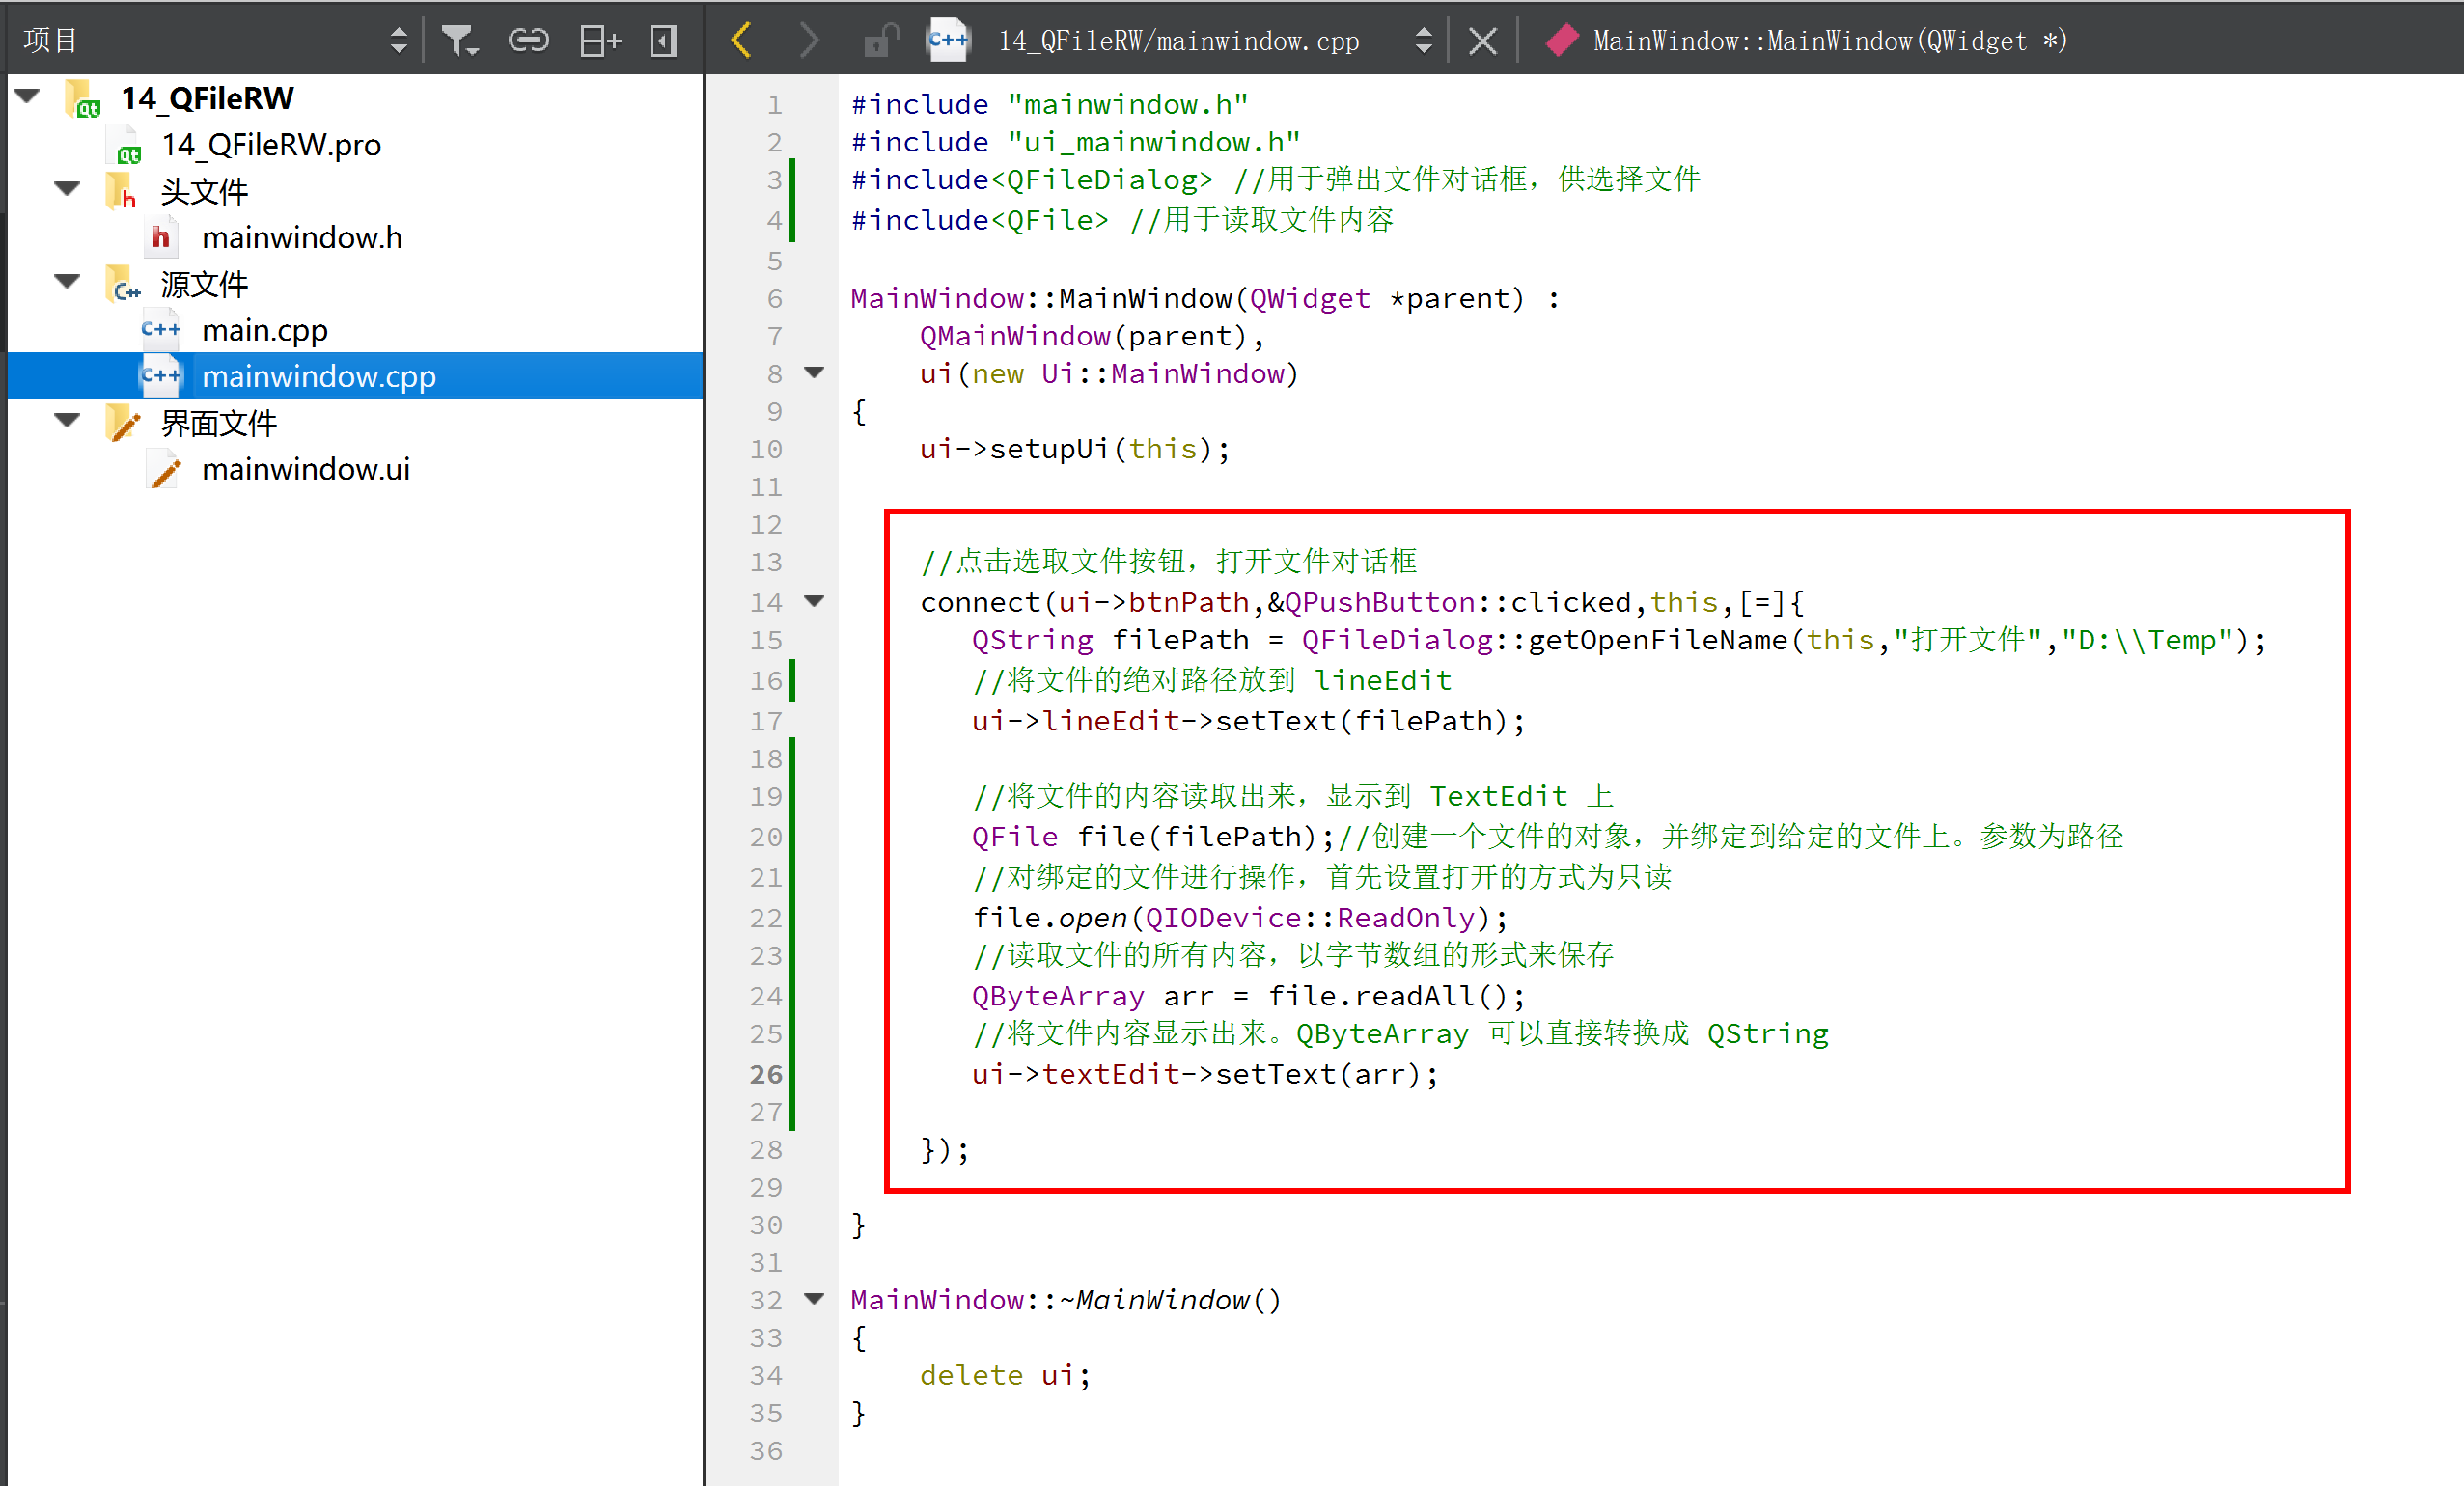Enable synchronize with editor using the link icon
The height and width of the screenshot is (1486, 2464).
529,40
